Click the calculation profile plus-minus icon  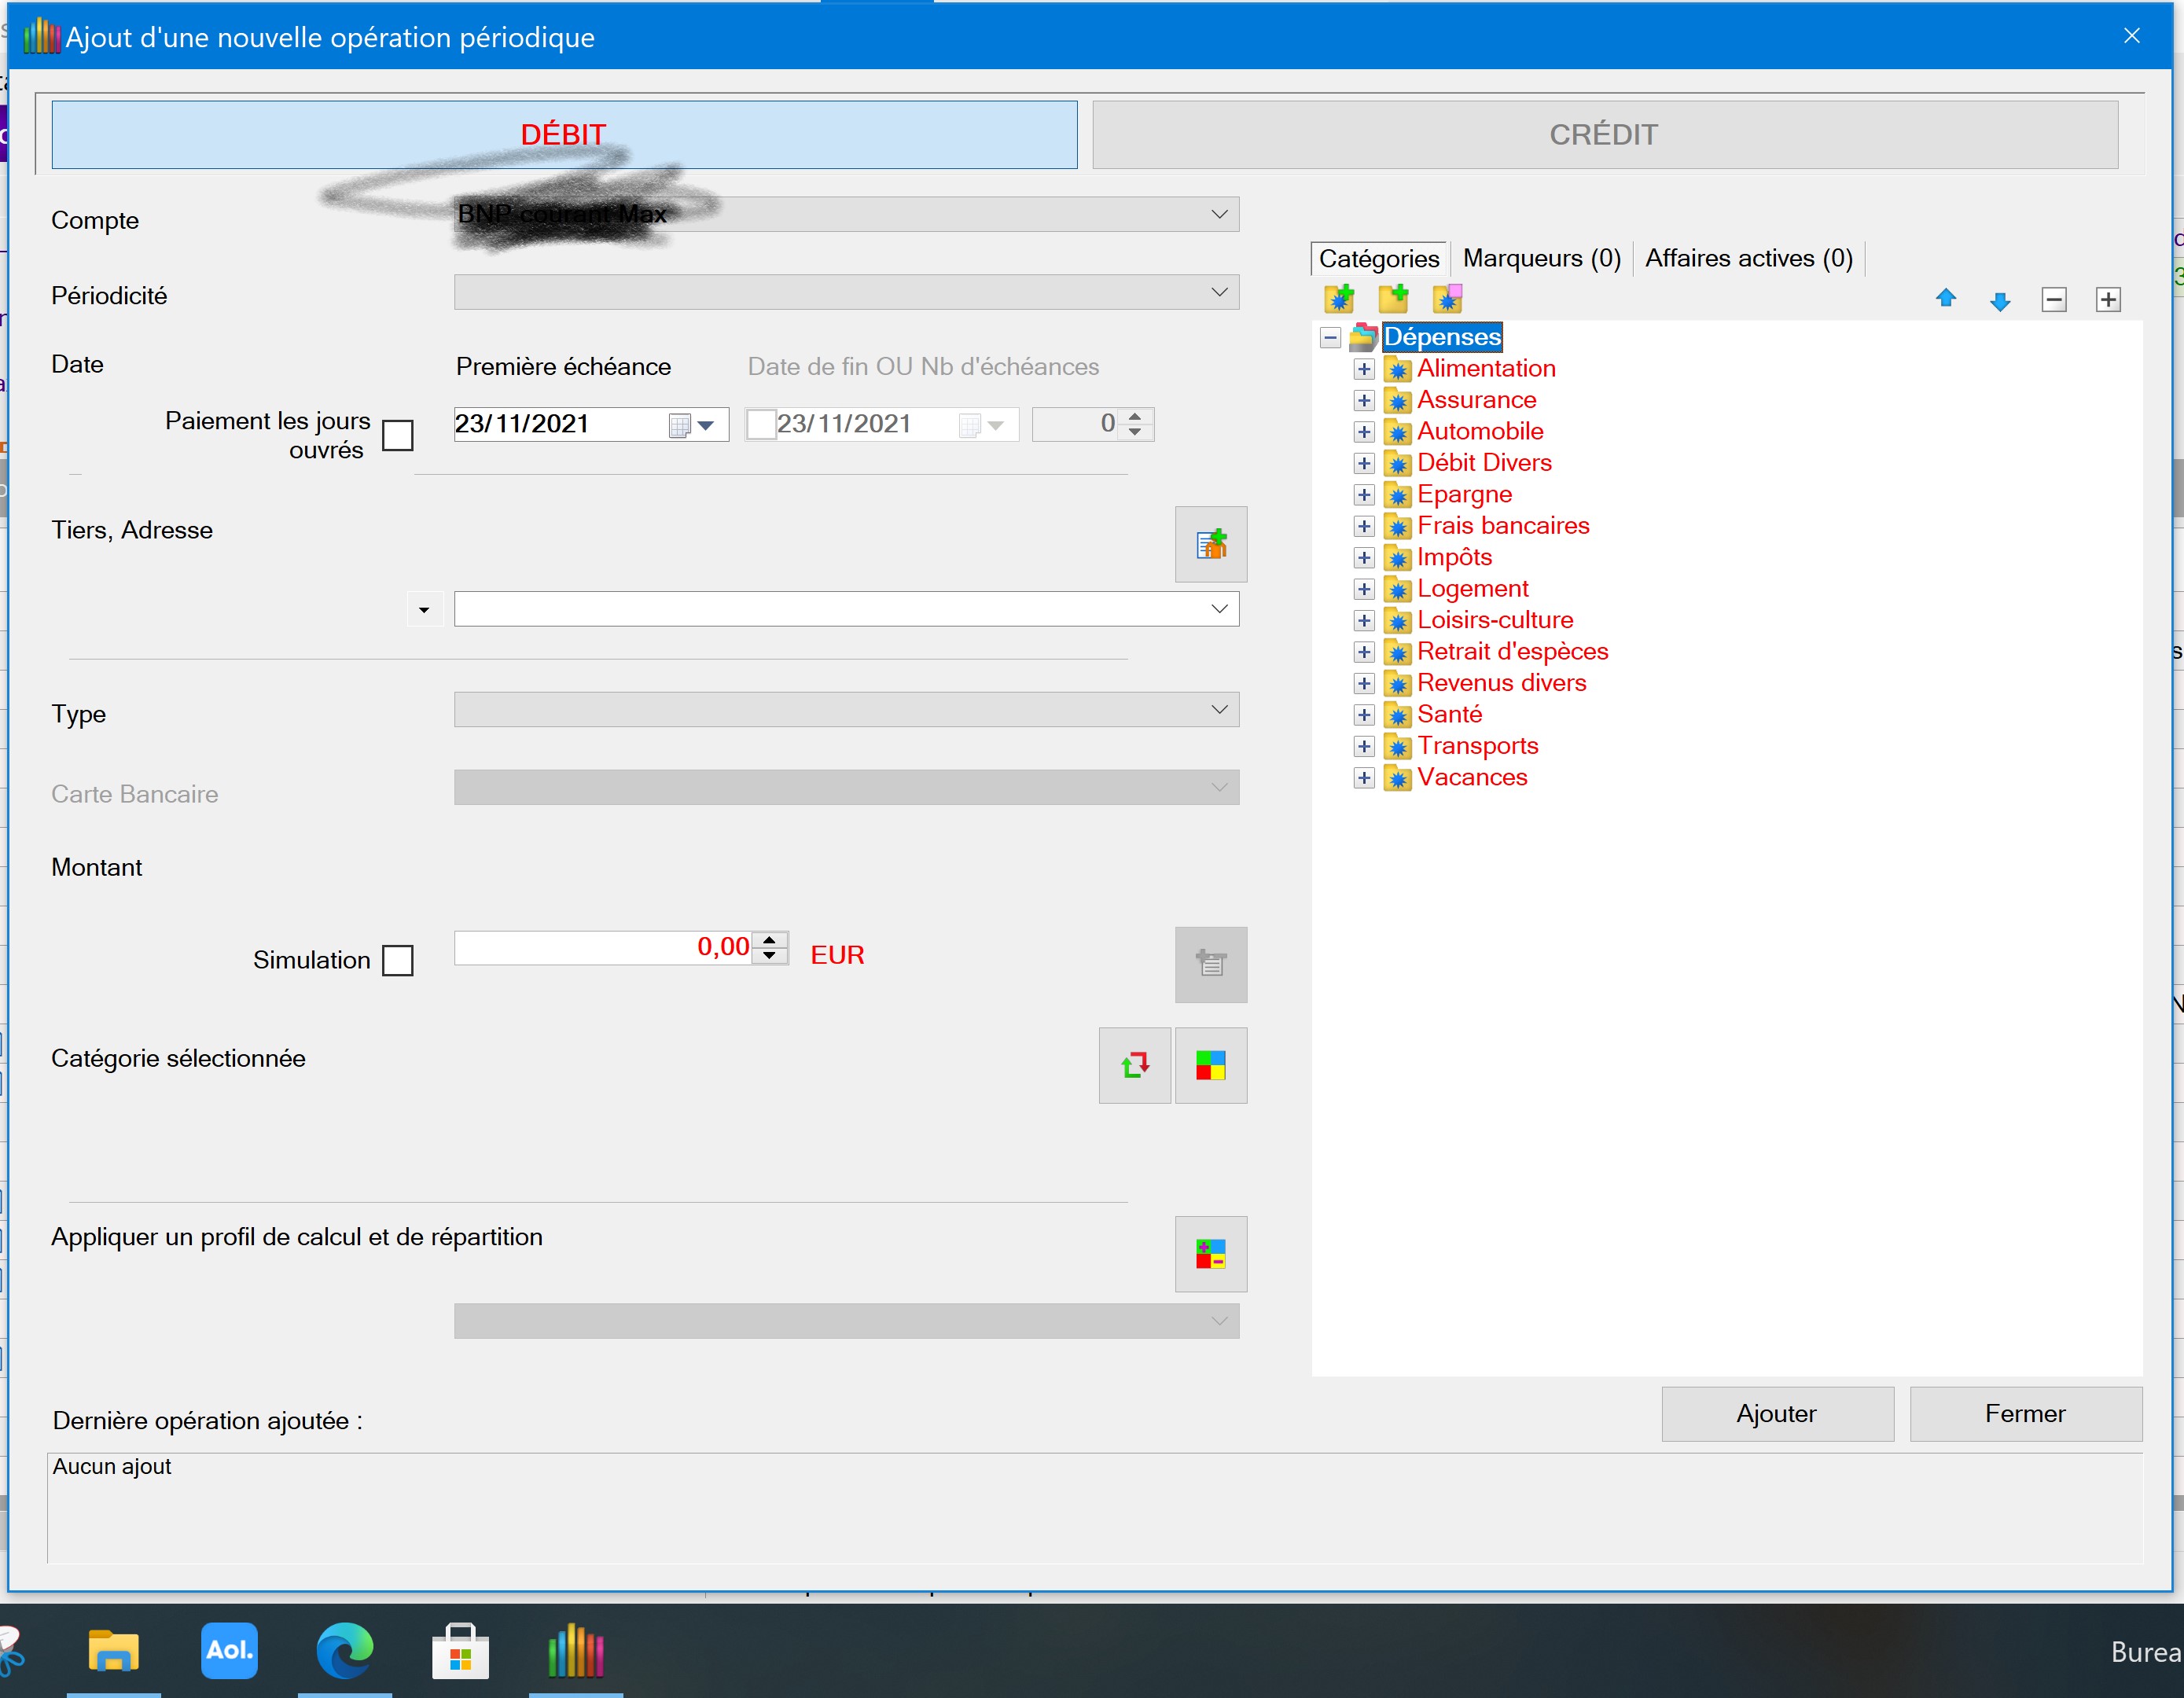coord(1210,1253)
